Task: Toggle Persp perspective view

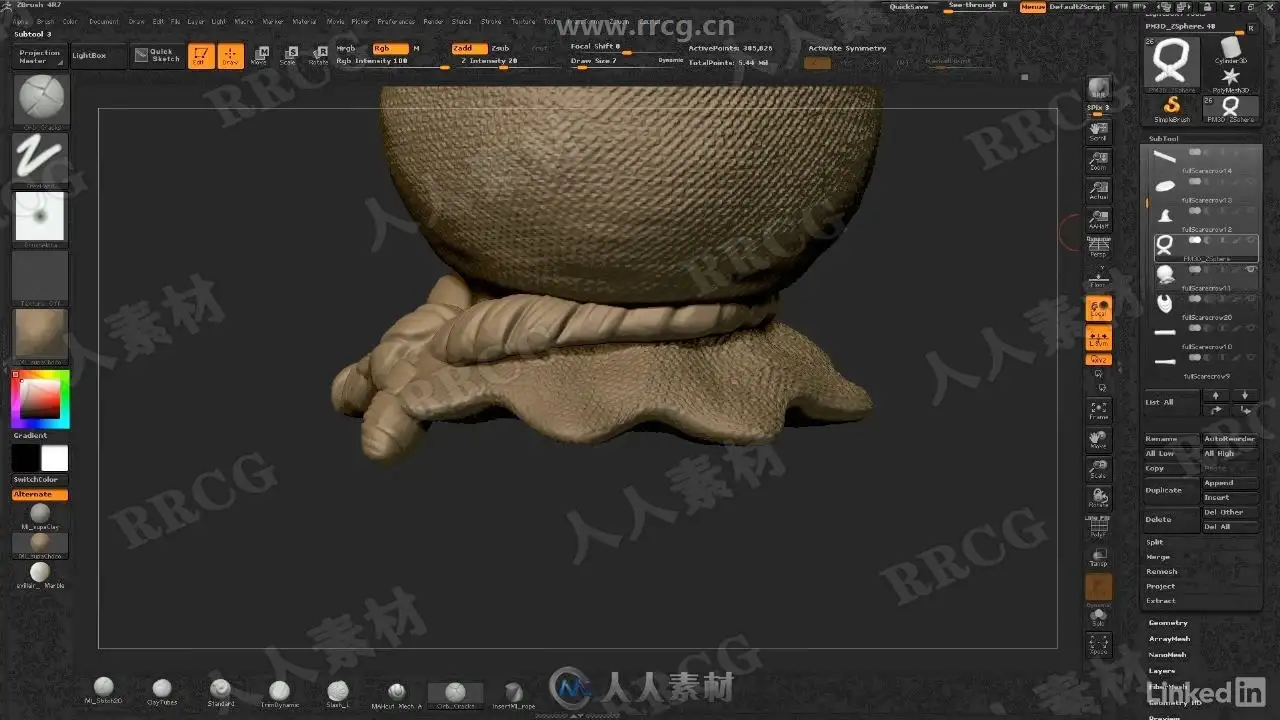Action: (x=1098, y=249)
